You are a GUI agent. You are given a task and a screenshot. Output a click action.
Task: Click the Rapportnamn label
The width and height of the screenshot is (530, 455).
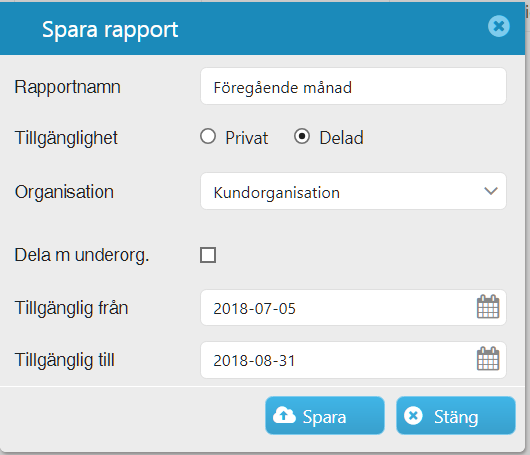[67, 87]
